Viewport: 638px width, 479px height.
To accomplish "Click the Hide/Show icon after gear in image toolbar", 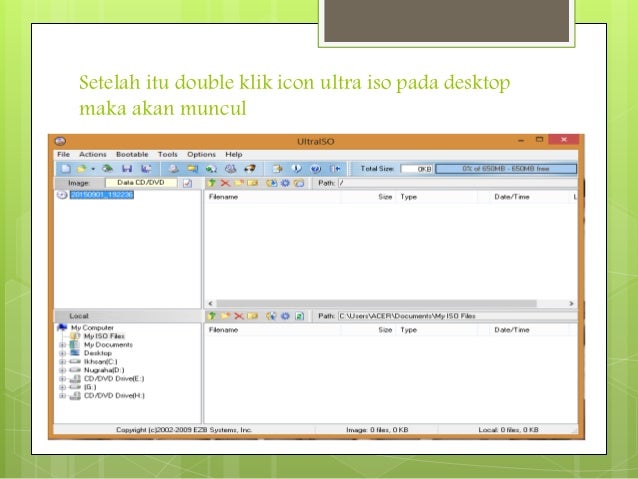I will point(299,183).
